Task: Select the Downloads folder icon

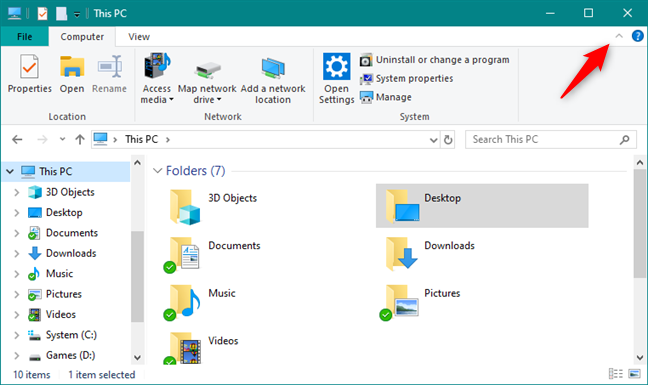Action: 401,254
